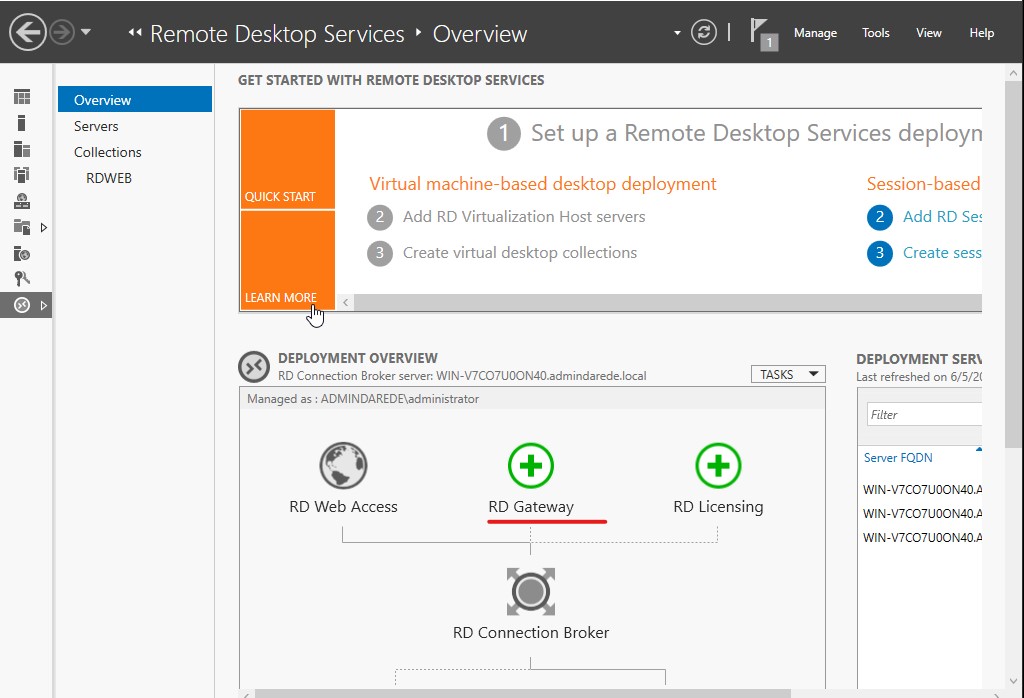The height and width of the screenshot is (698, 1024).
Task: Click the Filter field in Deployment Servers
Action: pos(924,415)
